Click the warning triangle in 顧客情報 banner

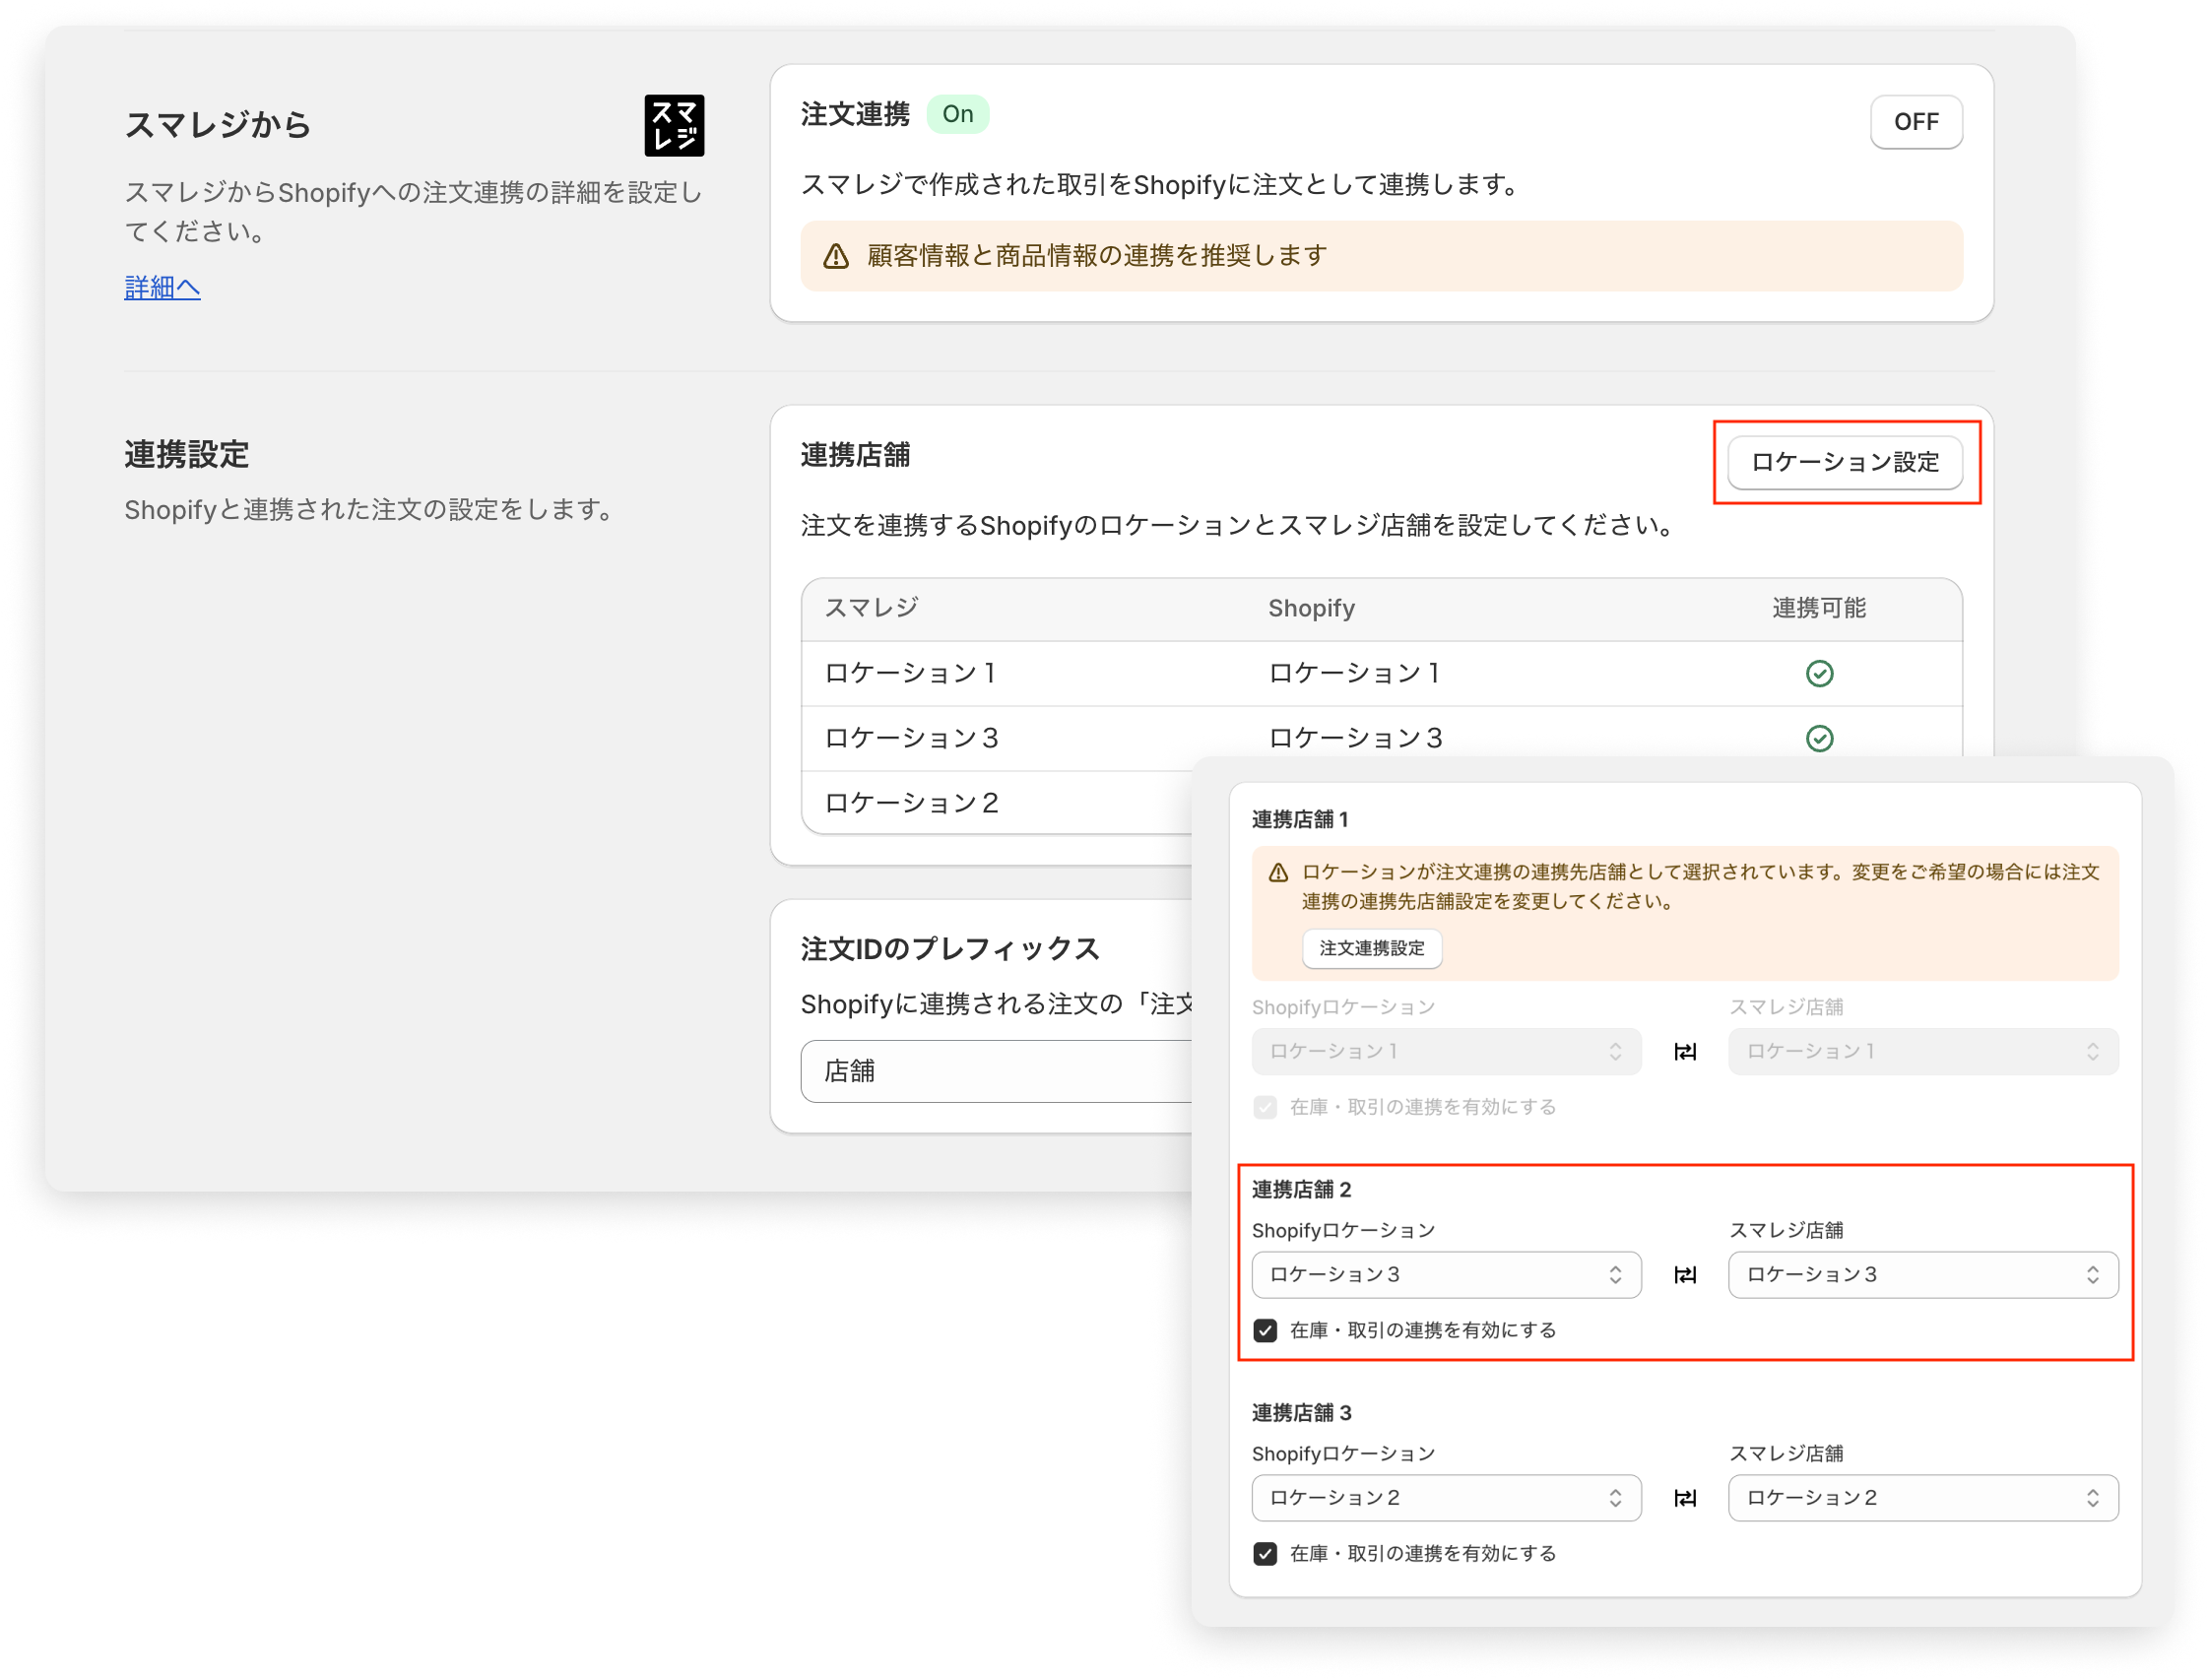836,257
